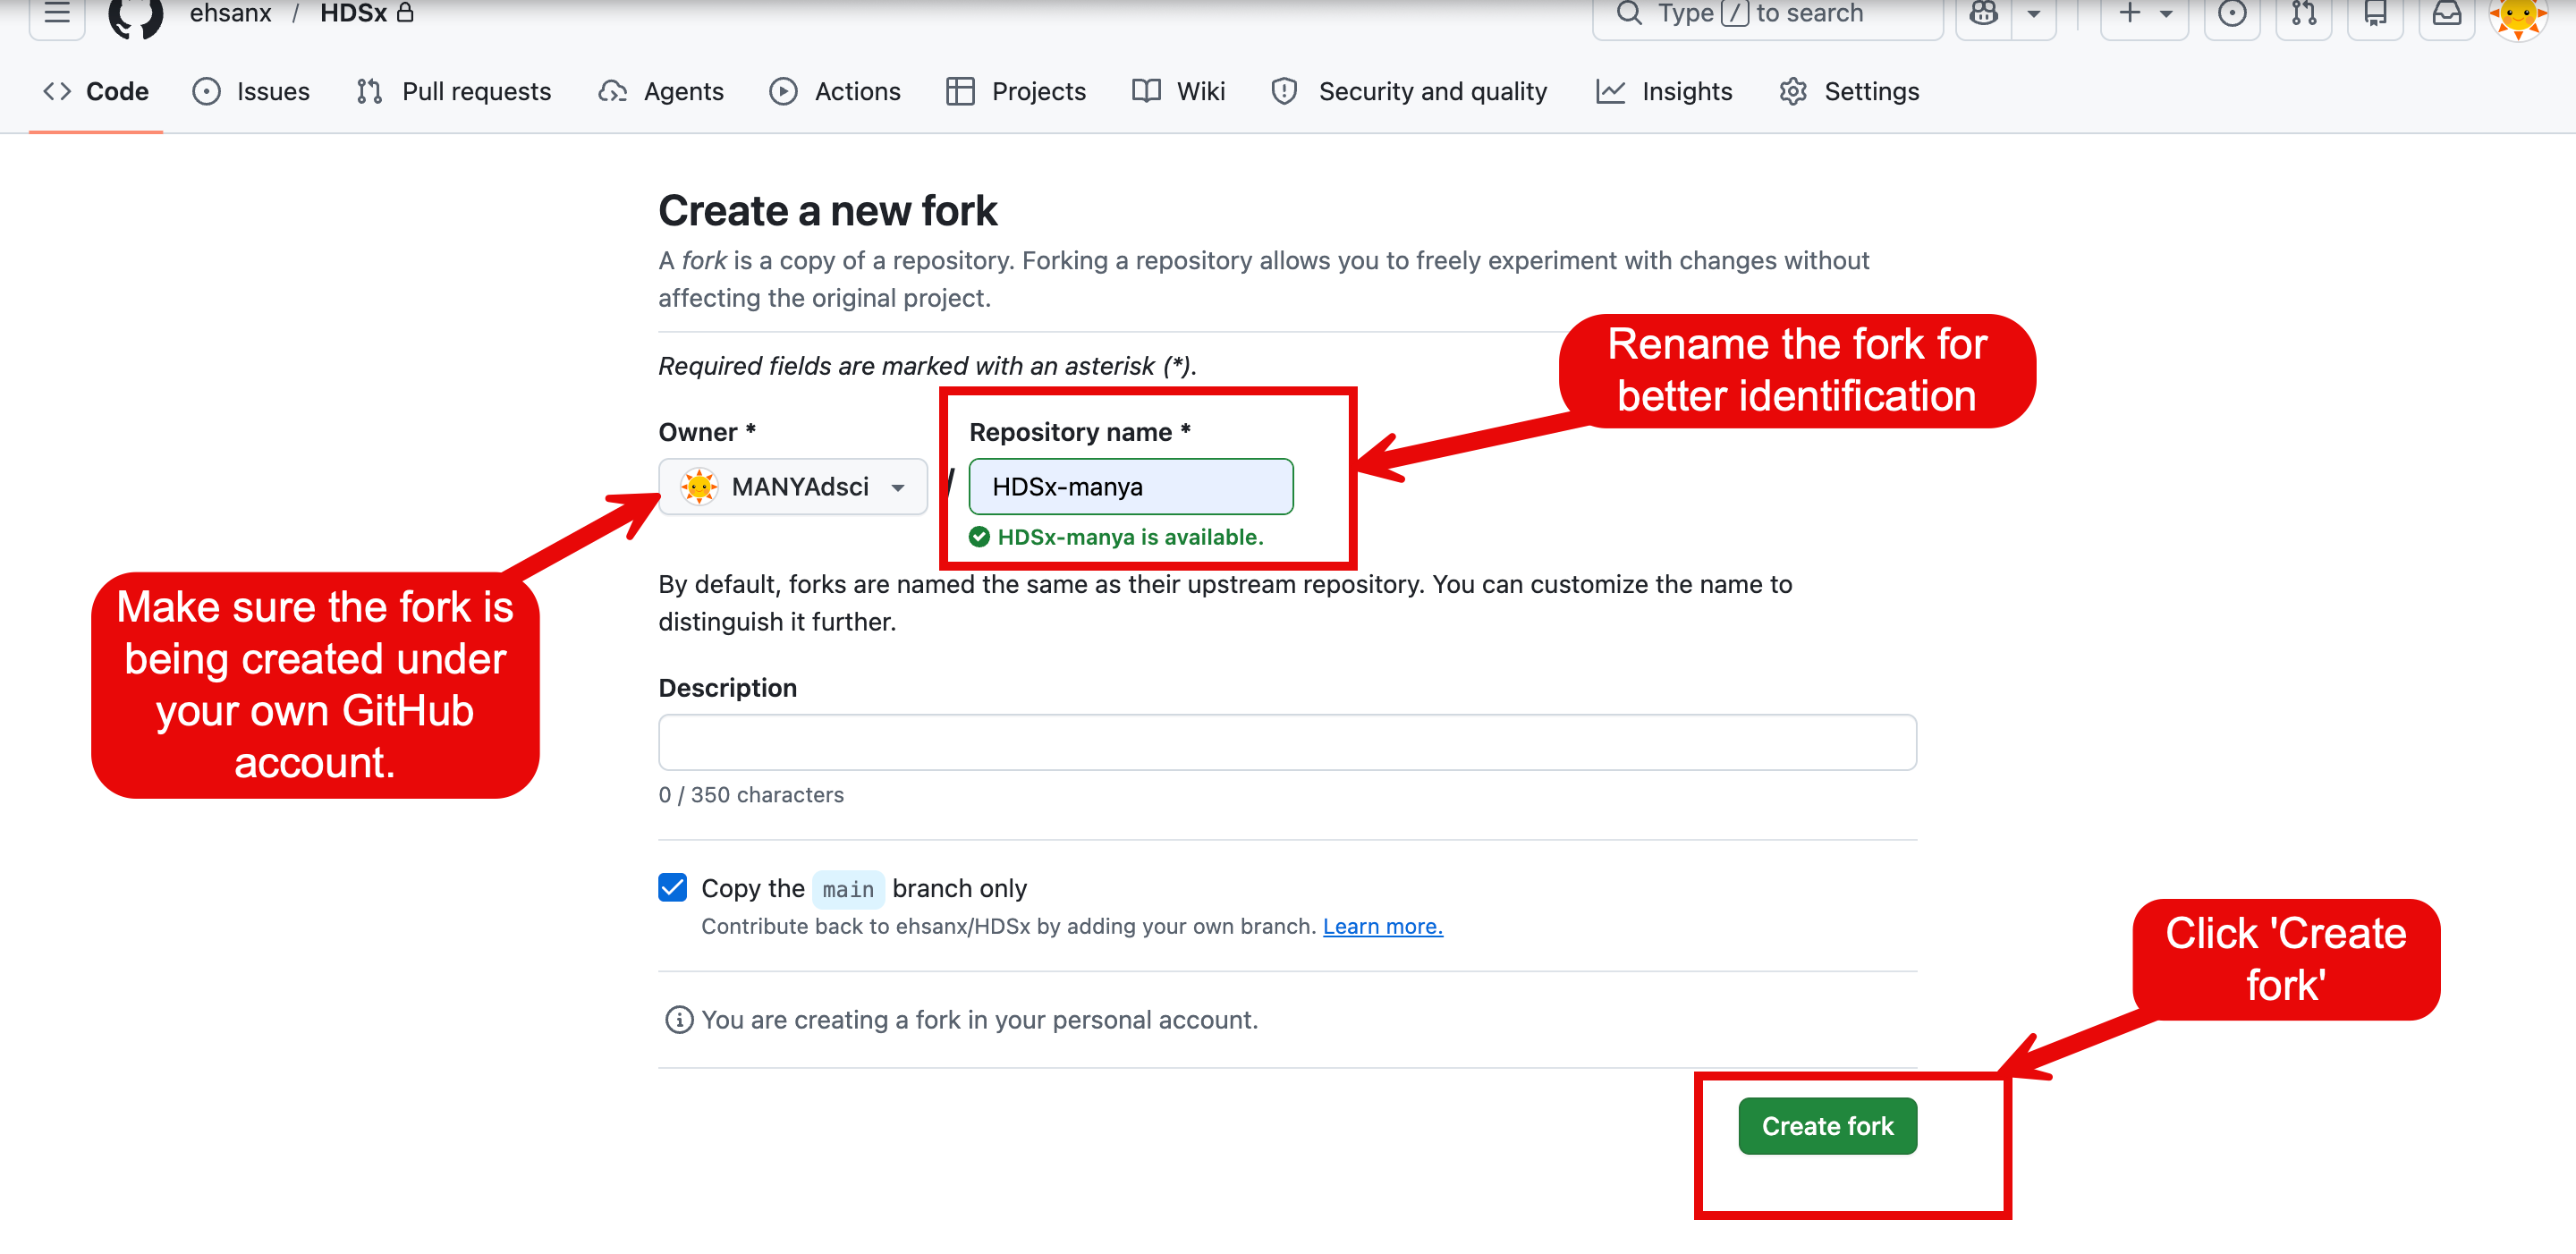The width and height of the screenshot is (2576, 1254).
Task: Open the user profile avatar menu
Action: pos(2518,14)
